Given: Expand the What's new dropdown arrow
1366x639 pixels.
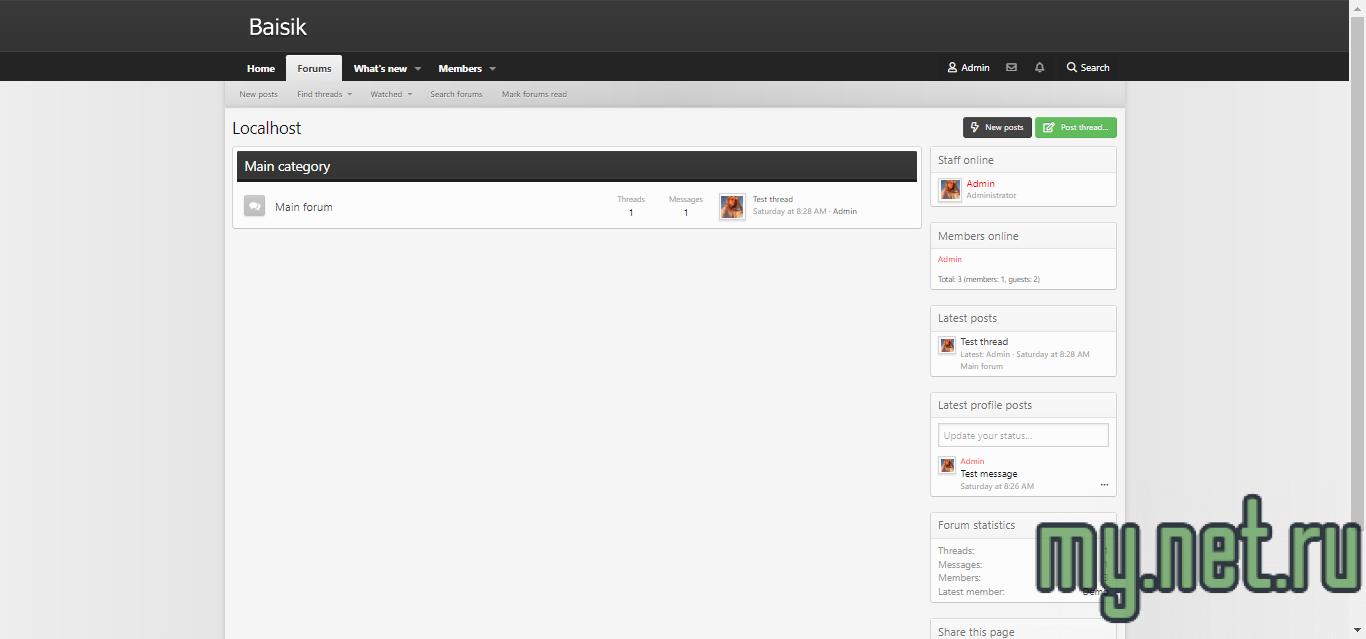Looking at the screenshot, I should (x=418, y=69).
